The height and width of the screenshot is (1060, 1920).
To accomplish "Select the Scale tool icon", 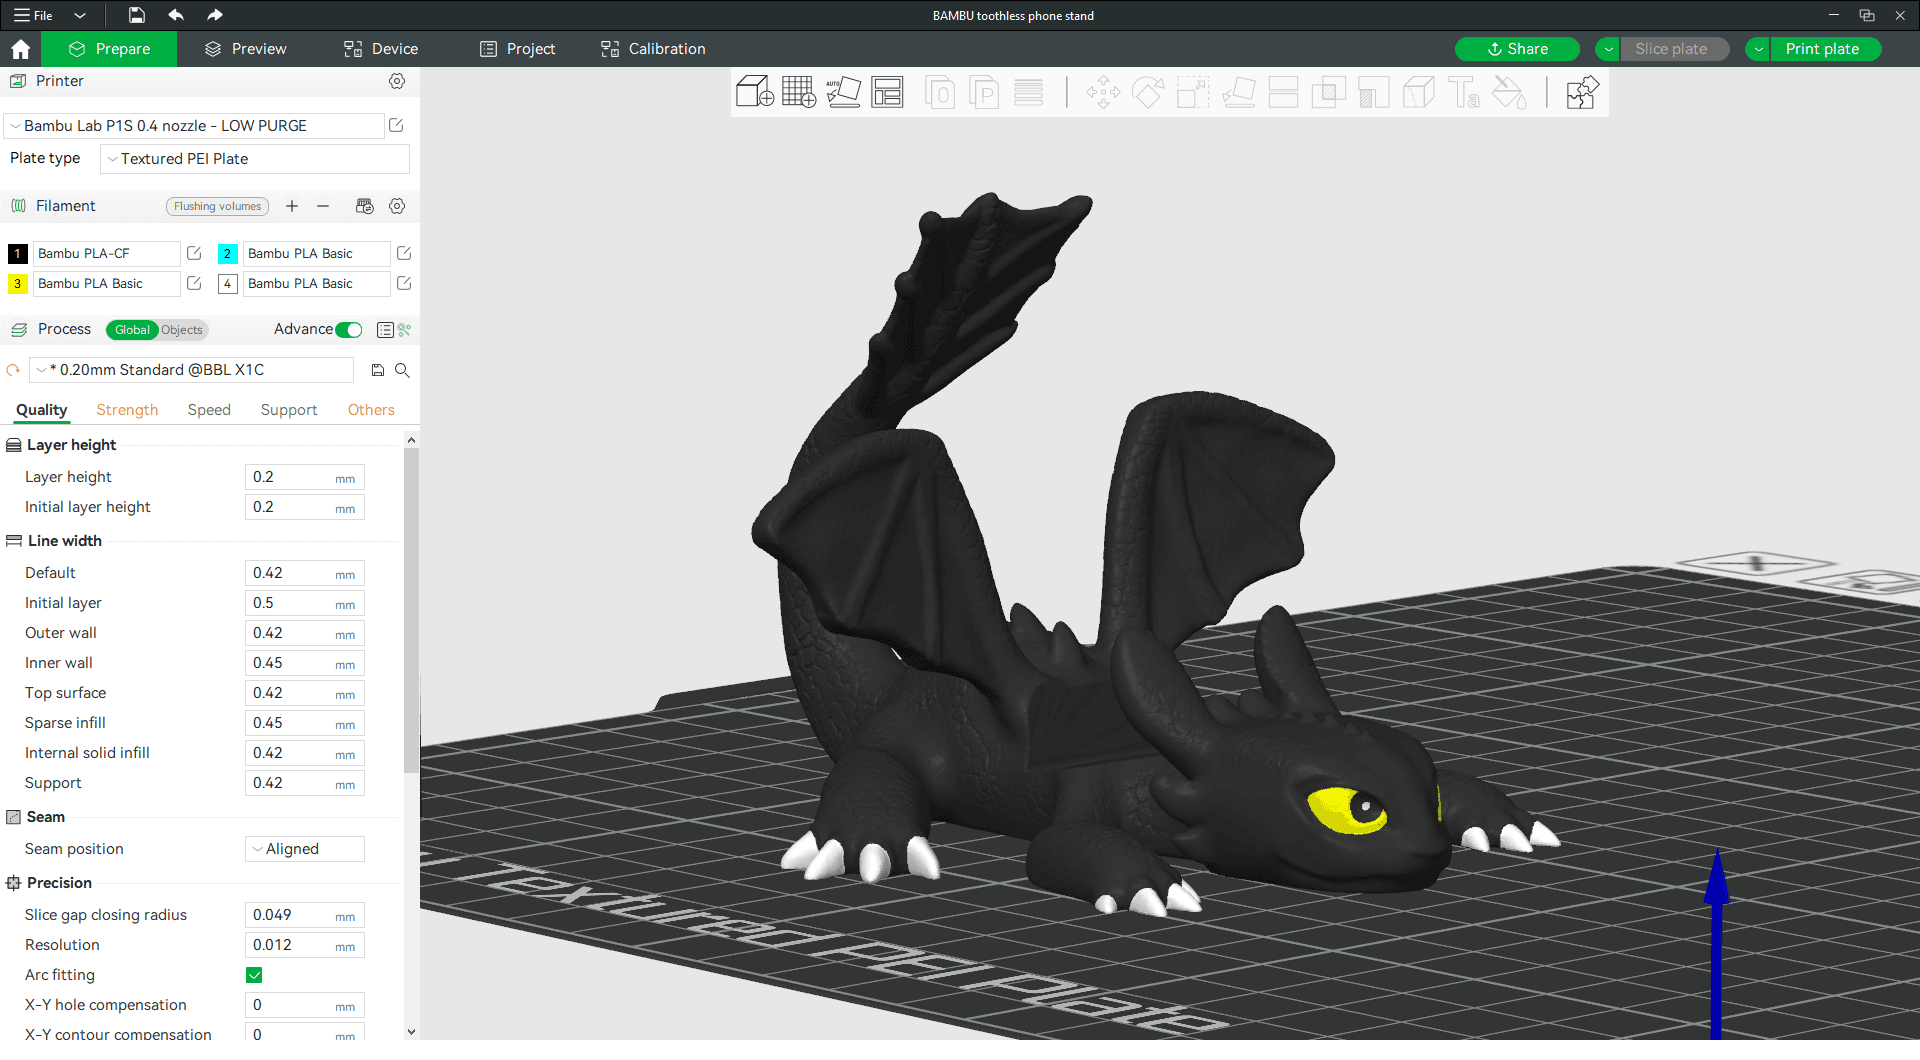I will pyautogui.click(x=1193, y=92).
